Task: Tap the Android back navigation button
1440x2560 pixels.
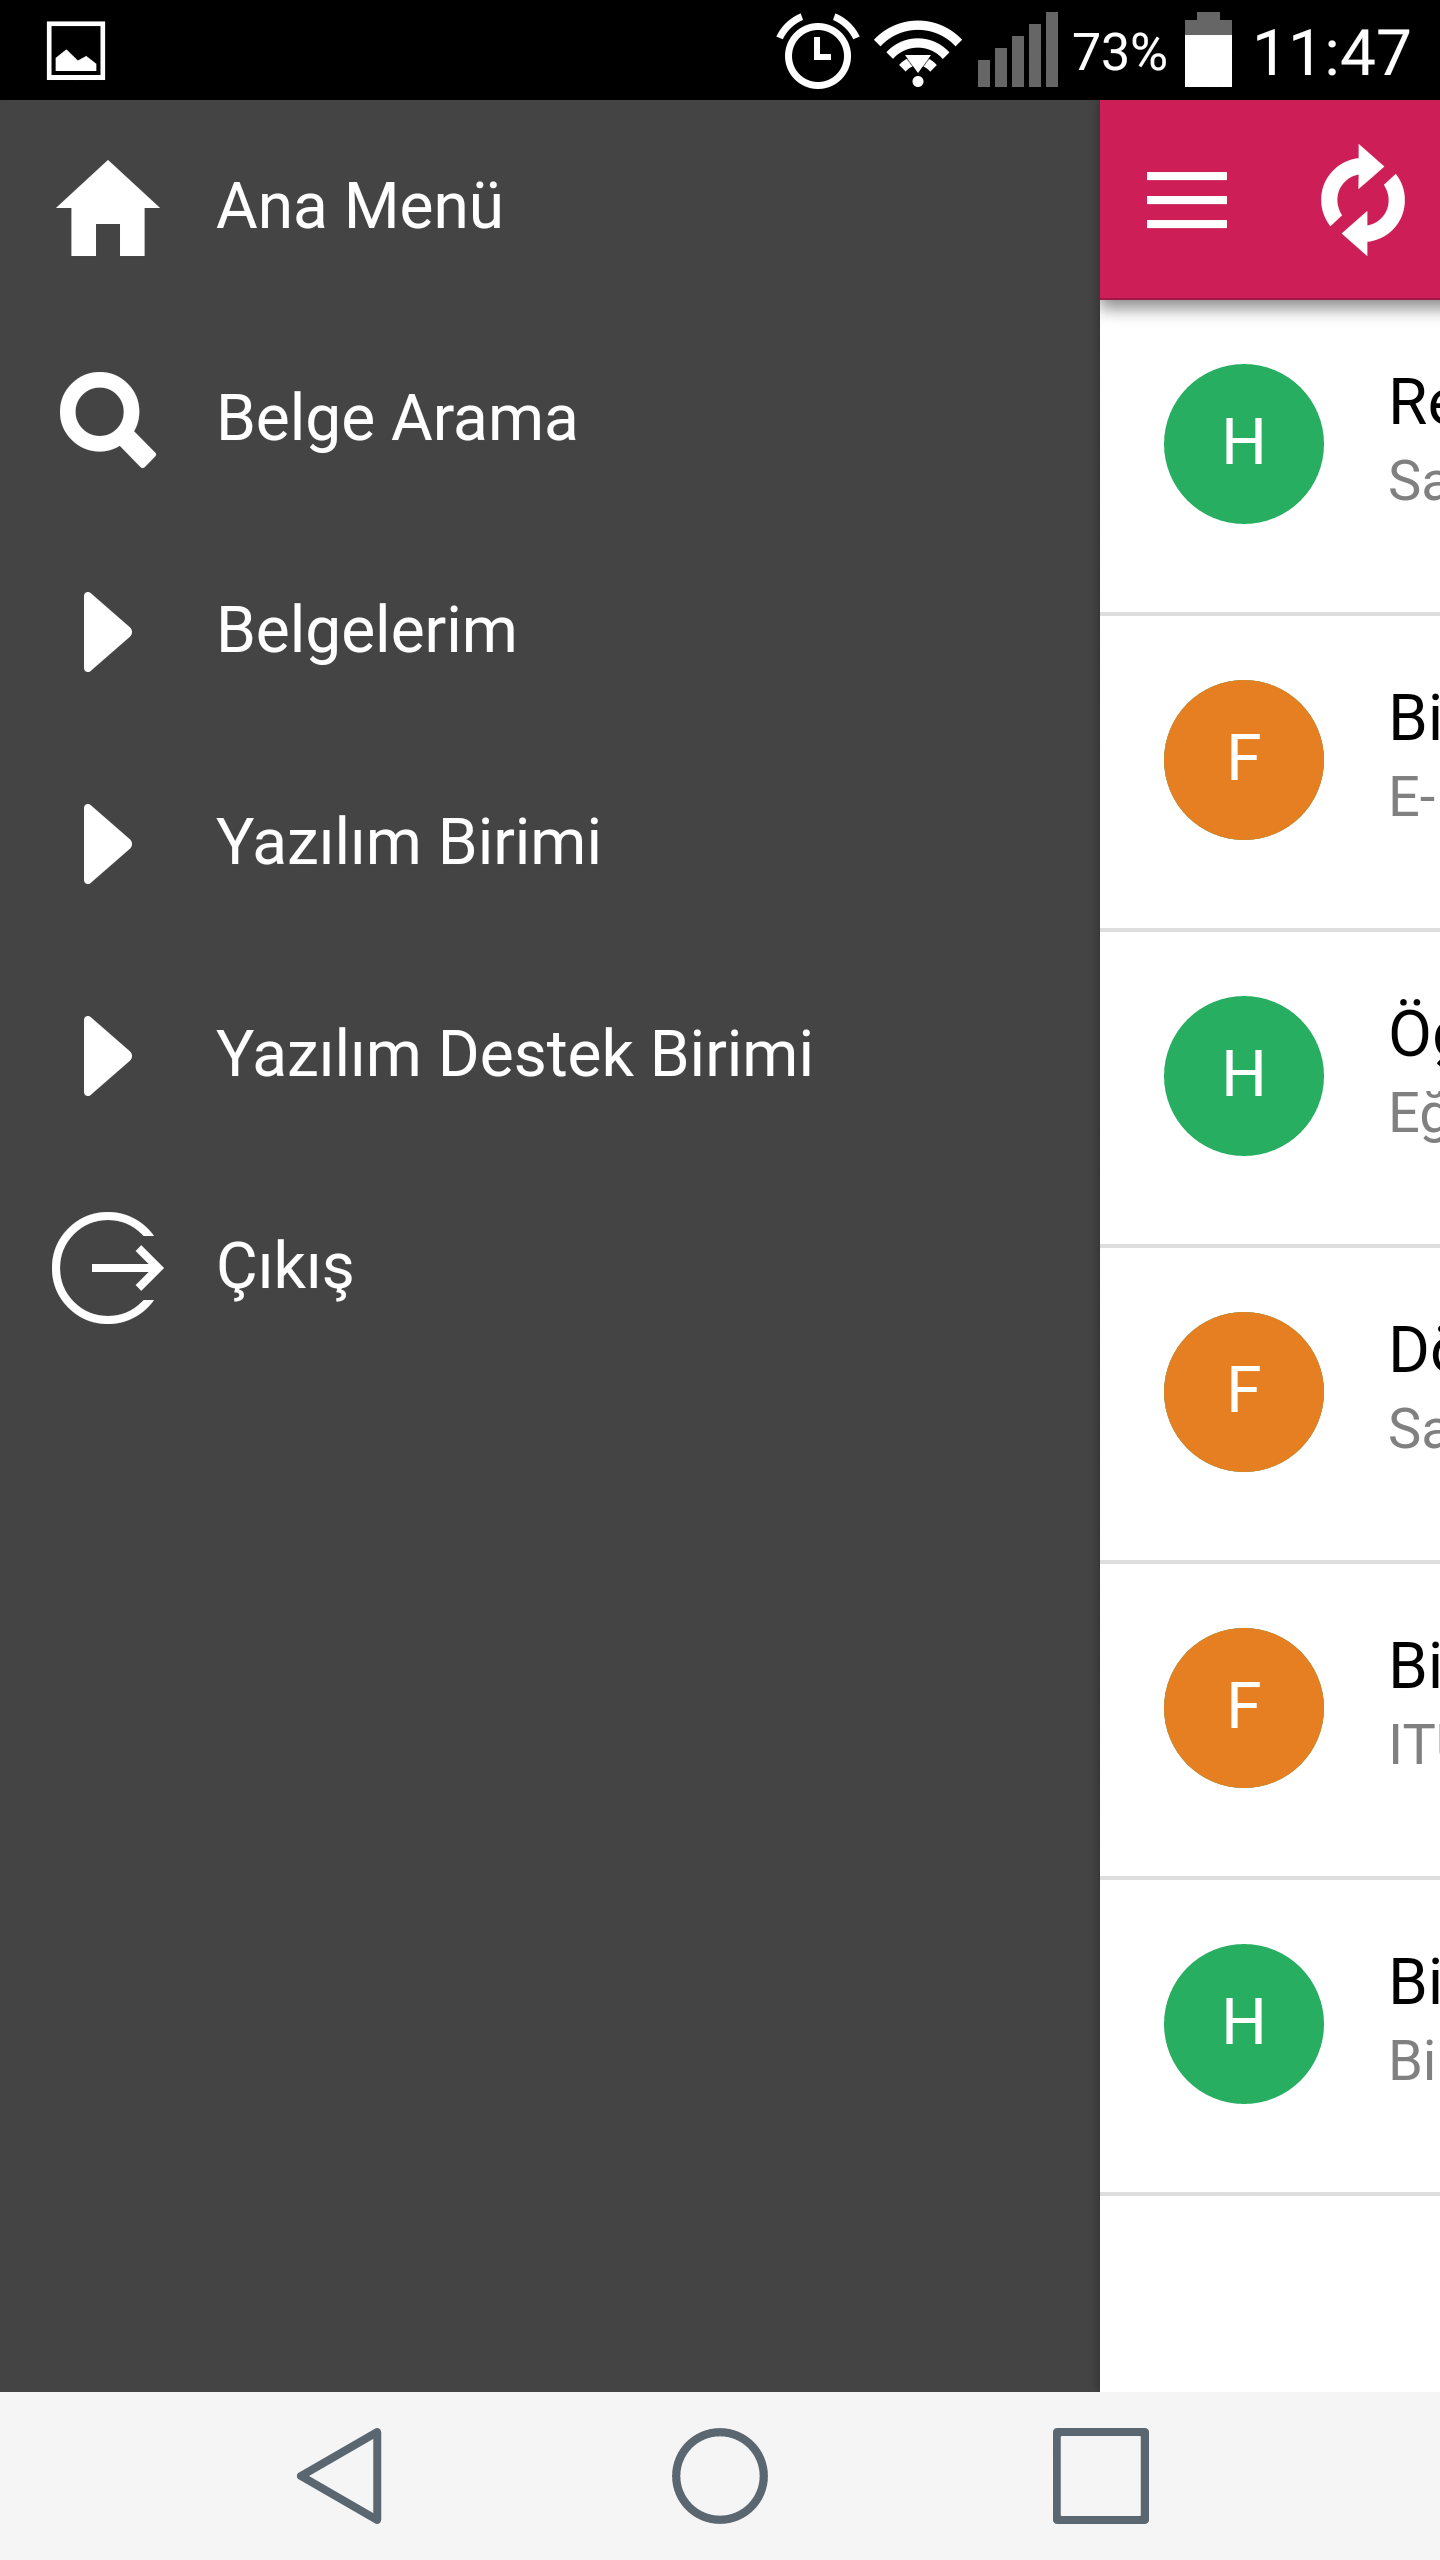Action: pyautogui.click(x=340, y=2476)
